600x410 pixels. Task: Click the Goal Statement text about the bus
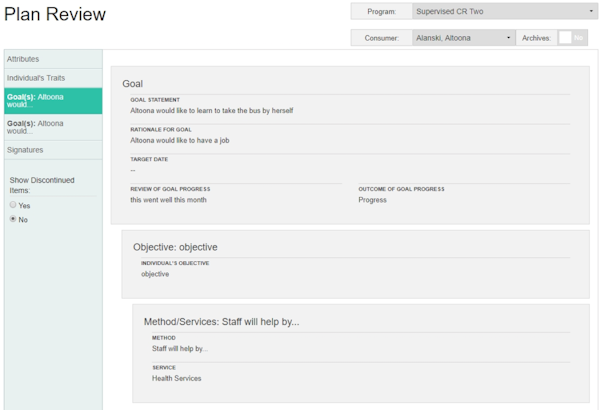pos(211,110)
